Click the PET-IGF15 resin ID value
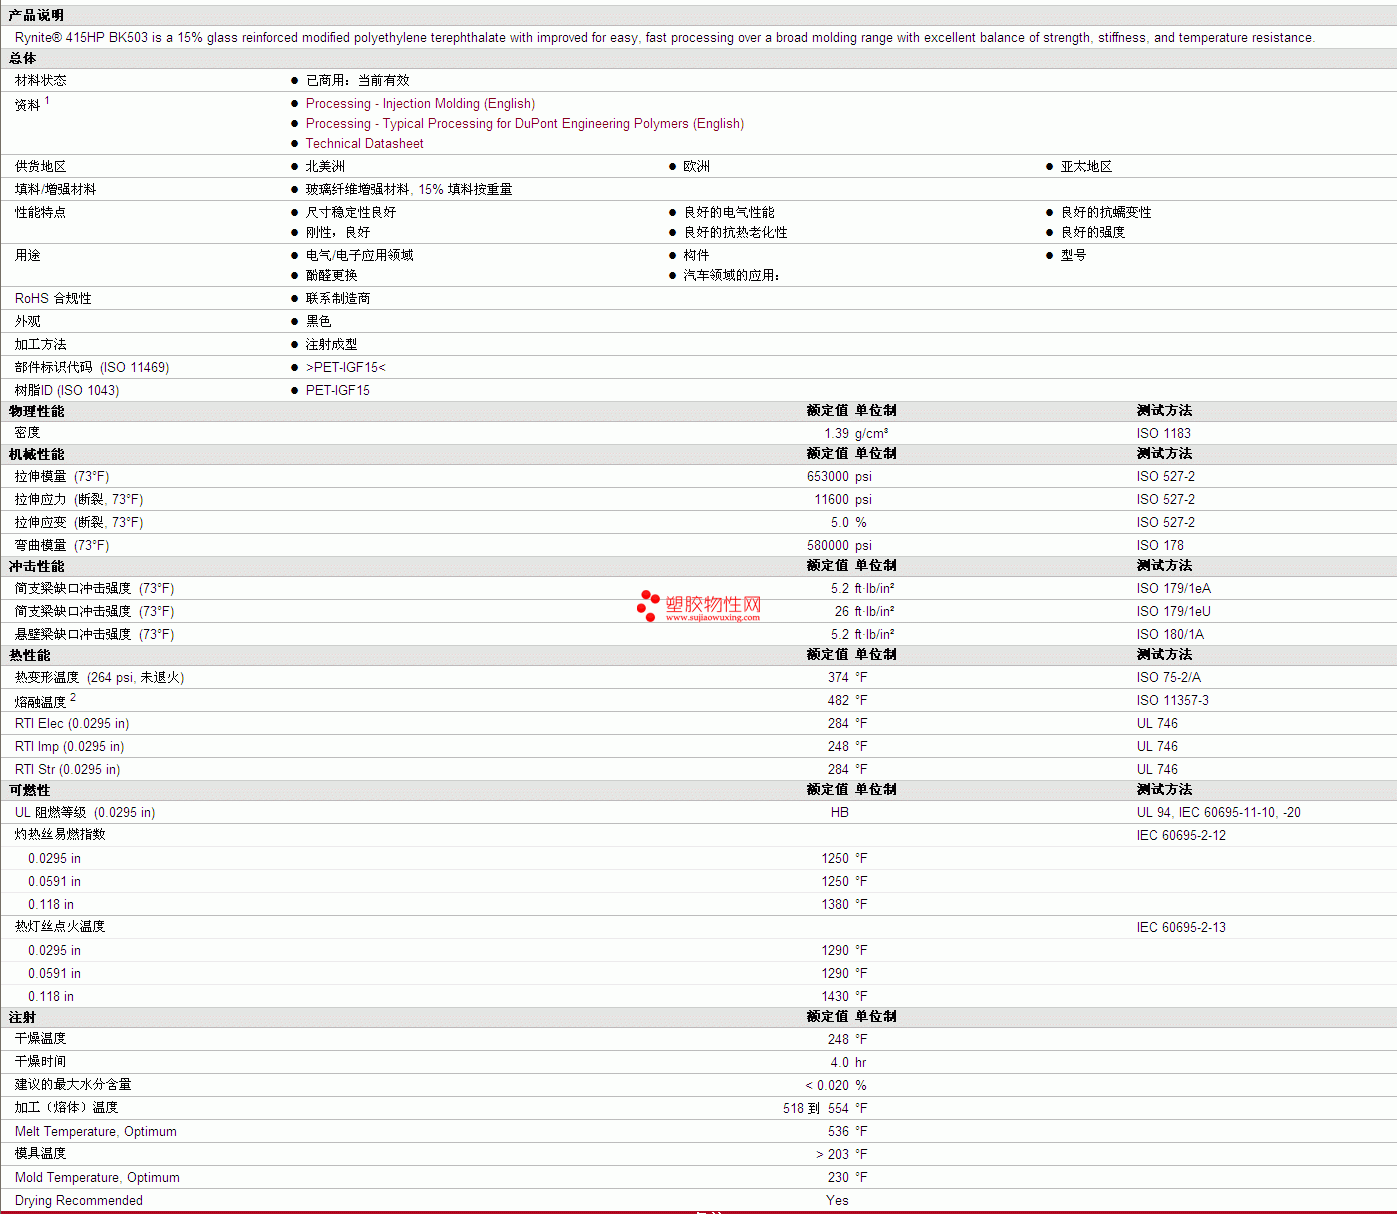 pyautogui.click(x=338, y=391)
